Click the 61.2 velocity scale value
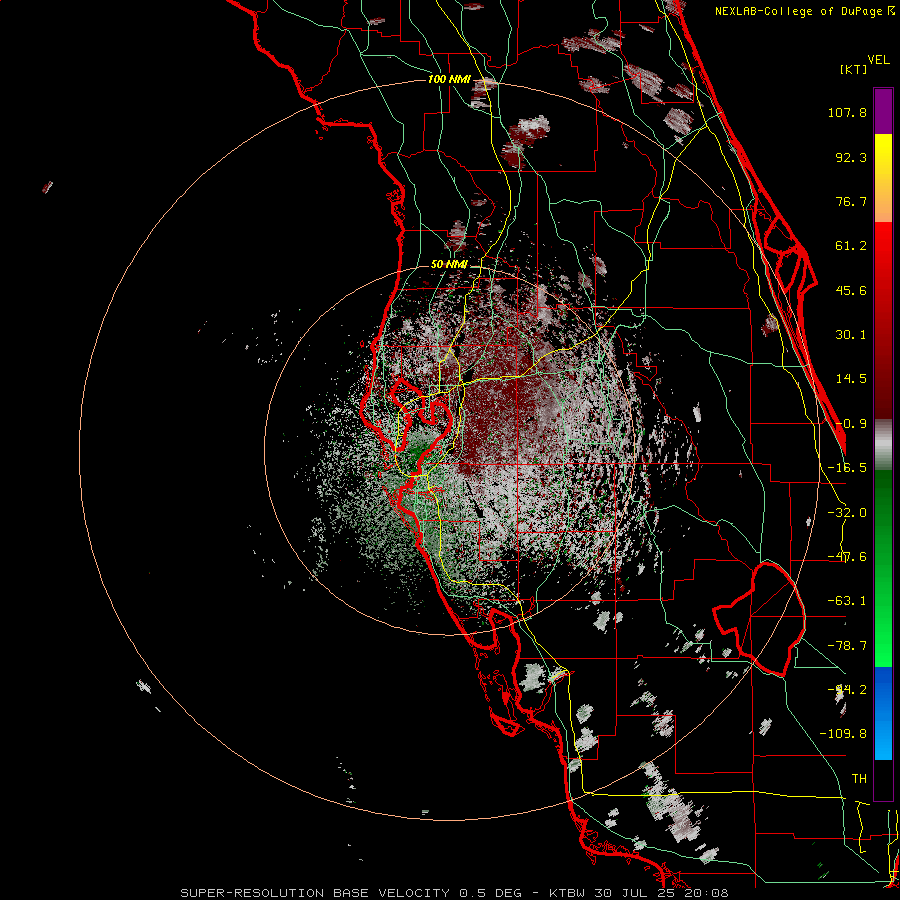 click(851, 246)
